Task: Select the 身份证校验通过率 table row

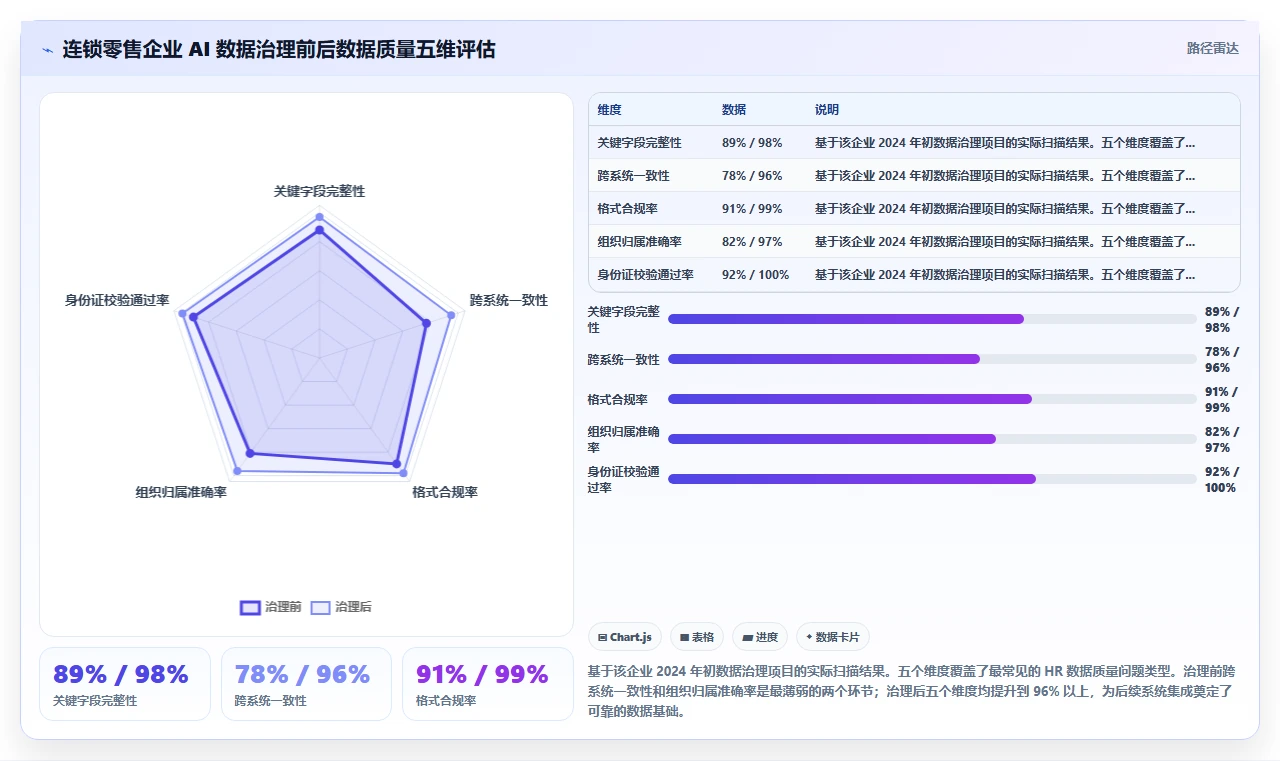Action: coord(914,275)
